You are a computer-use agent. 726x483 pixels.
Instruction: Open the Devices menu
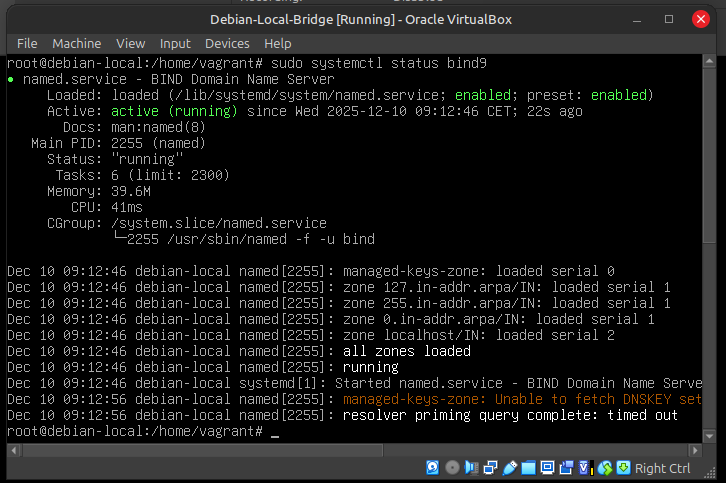[227, 43]
